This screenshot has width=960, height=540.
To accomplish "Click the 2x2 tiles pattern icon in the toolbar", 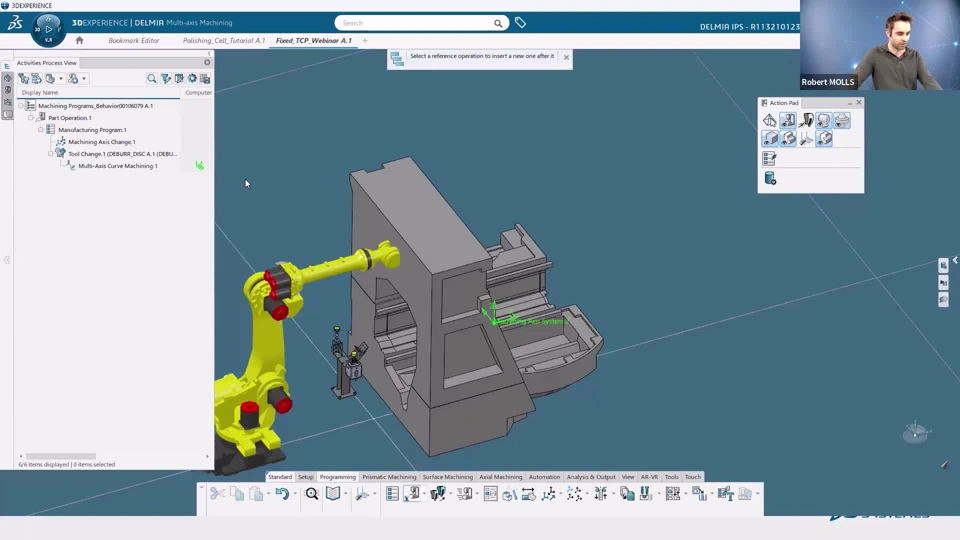I will pos(672,493).
